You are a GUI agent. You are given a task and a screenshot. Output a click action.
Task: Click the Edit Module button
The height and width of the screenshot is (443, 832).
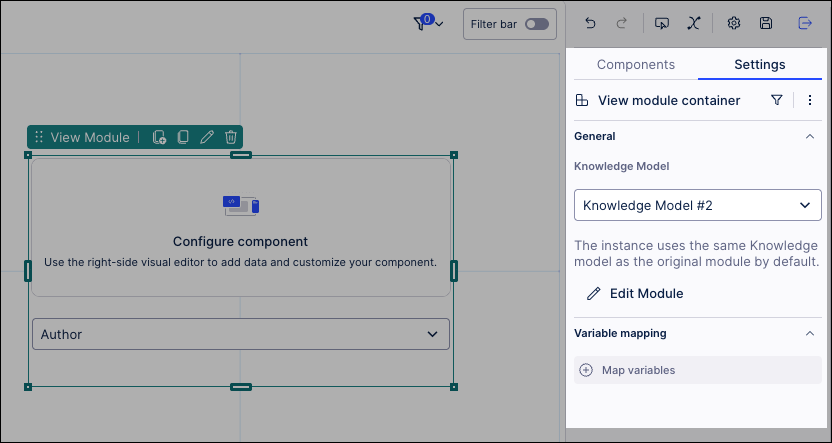pyautogui.click(x=636, y=293)
